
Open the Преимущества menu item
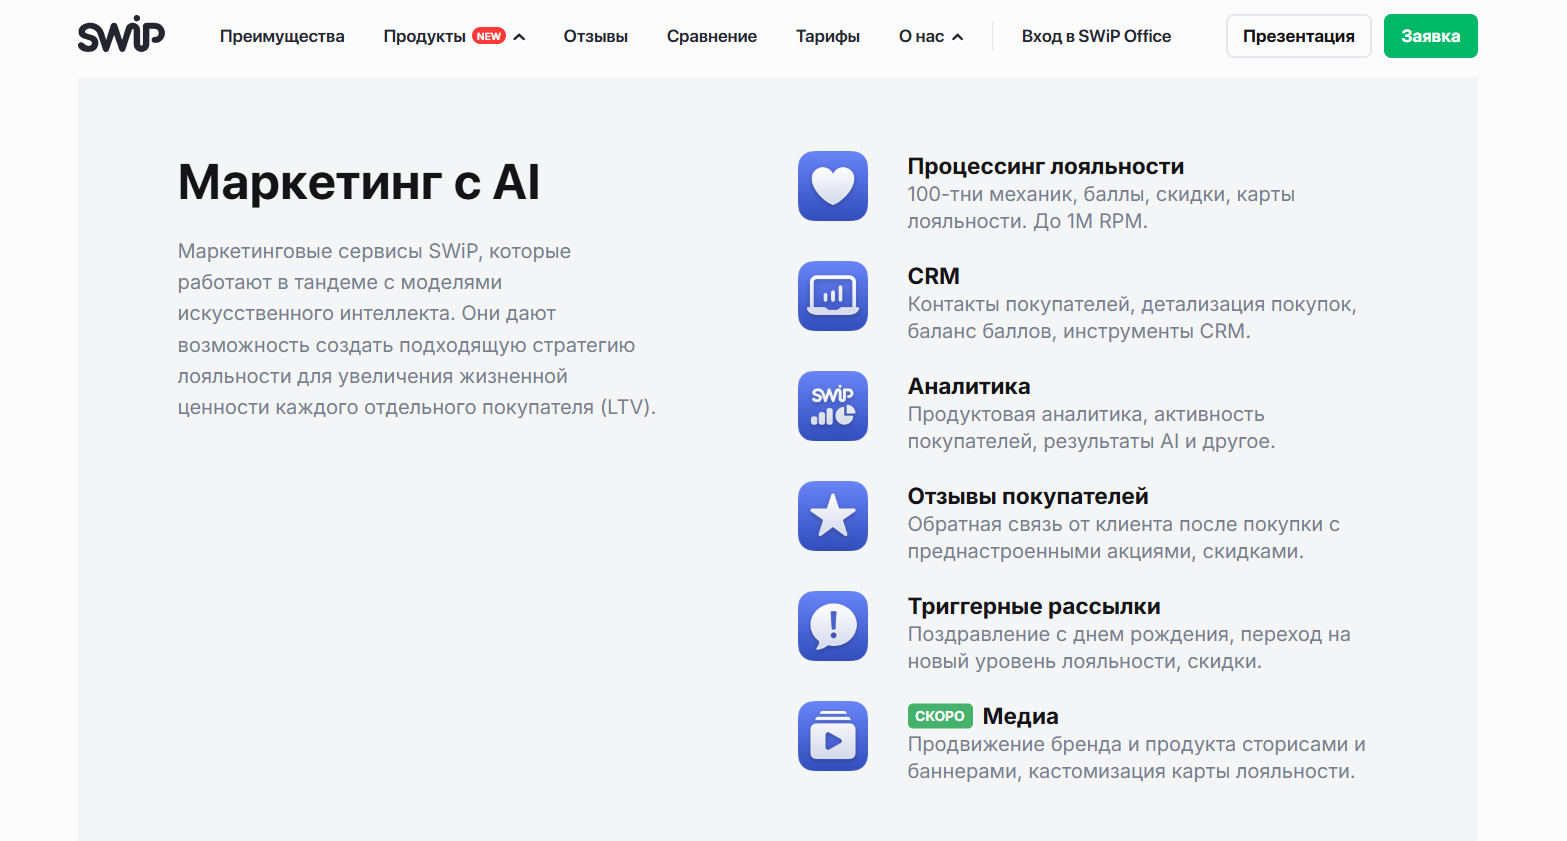click(x=282, y=36)
